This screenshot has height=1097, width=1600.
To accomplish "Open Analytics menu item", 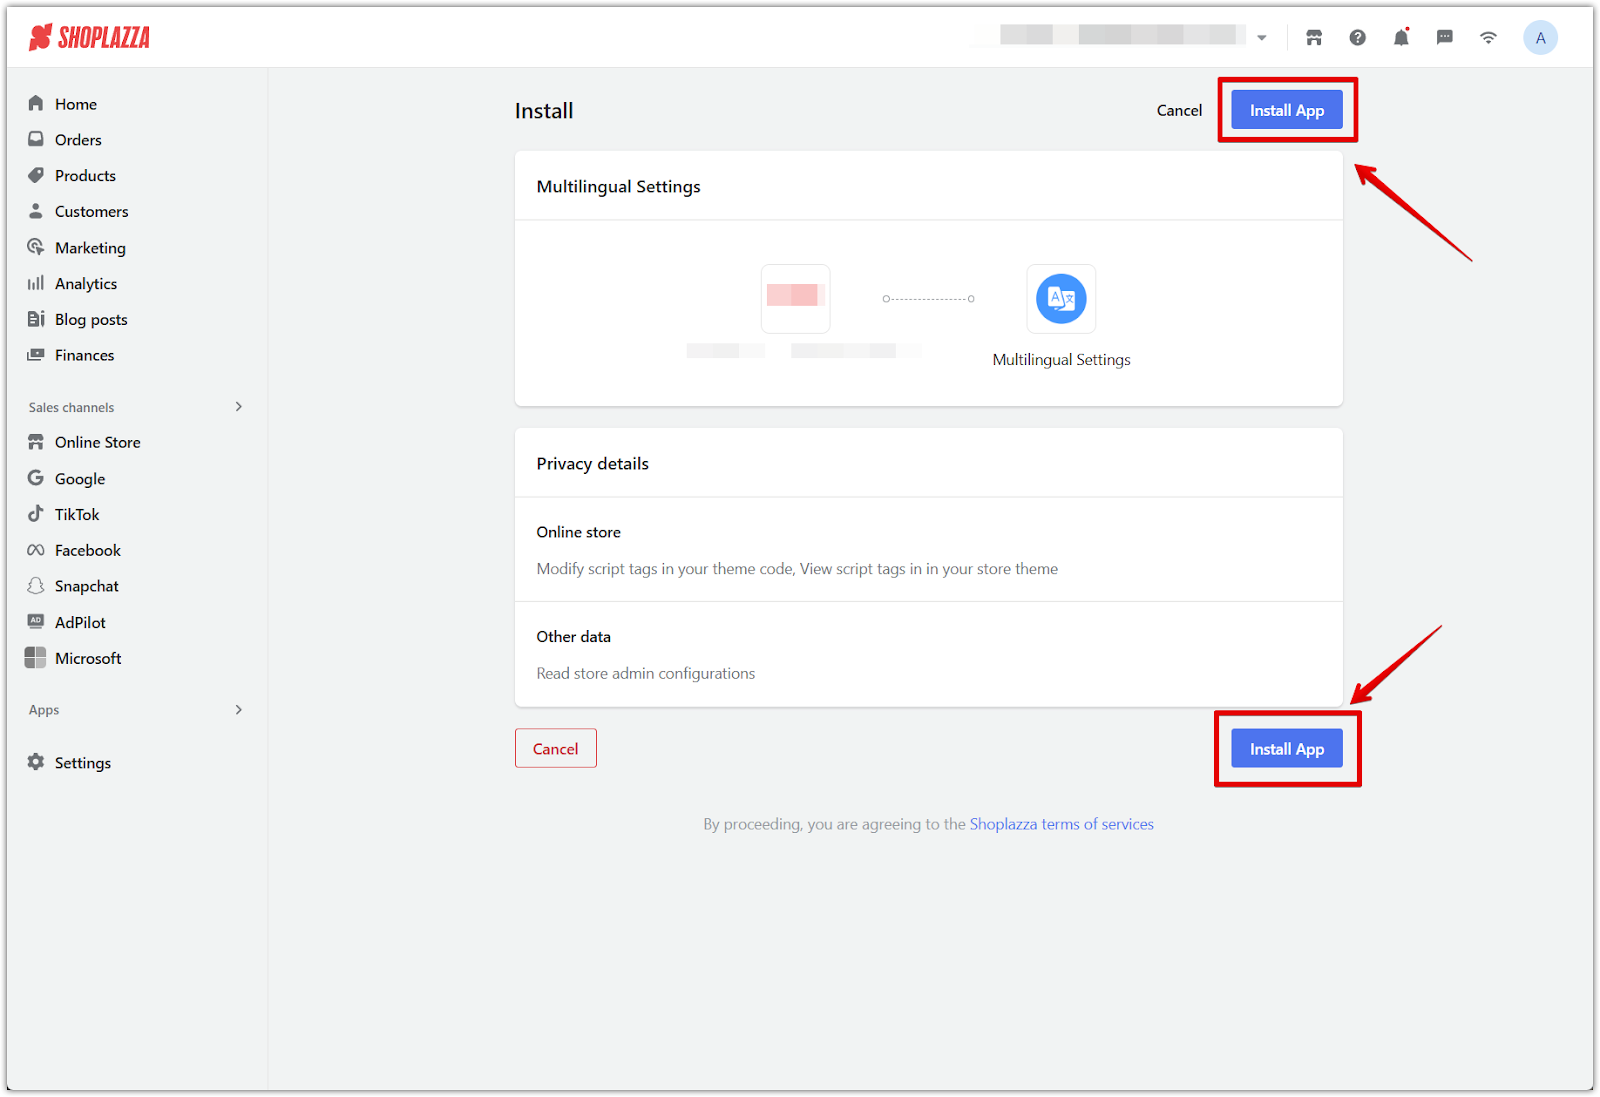I will click(86, 284).
